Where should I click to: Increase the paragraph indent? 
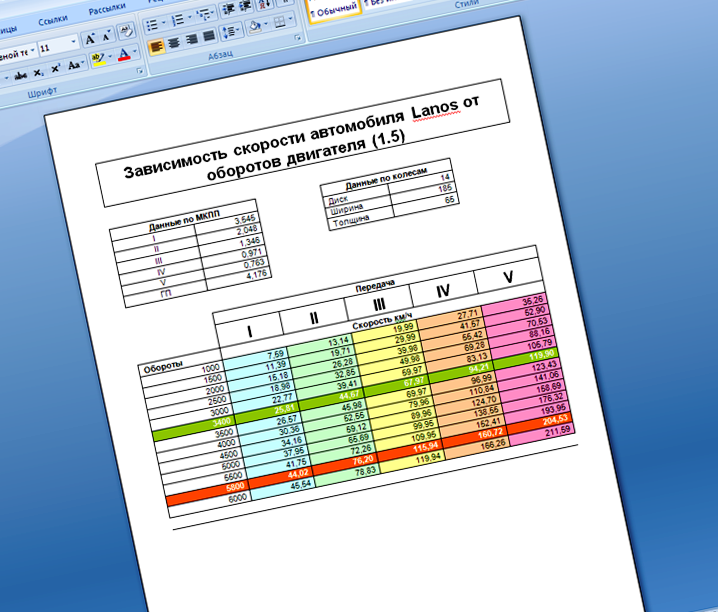pyautogui.click(x=245, y=5)
